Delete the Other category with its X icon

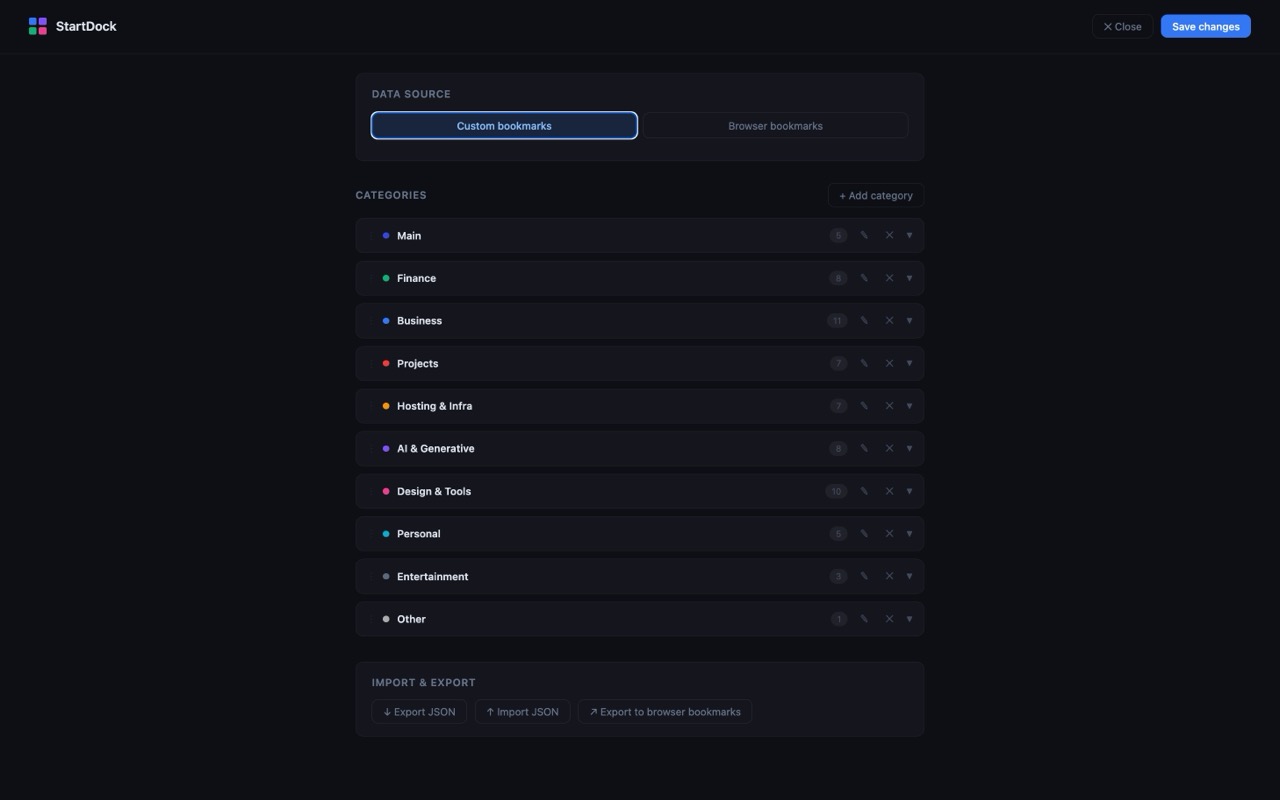(x=889, y=619)
